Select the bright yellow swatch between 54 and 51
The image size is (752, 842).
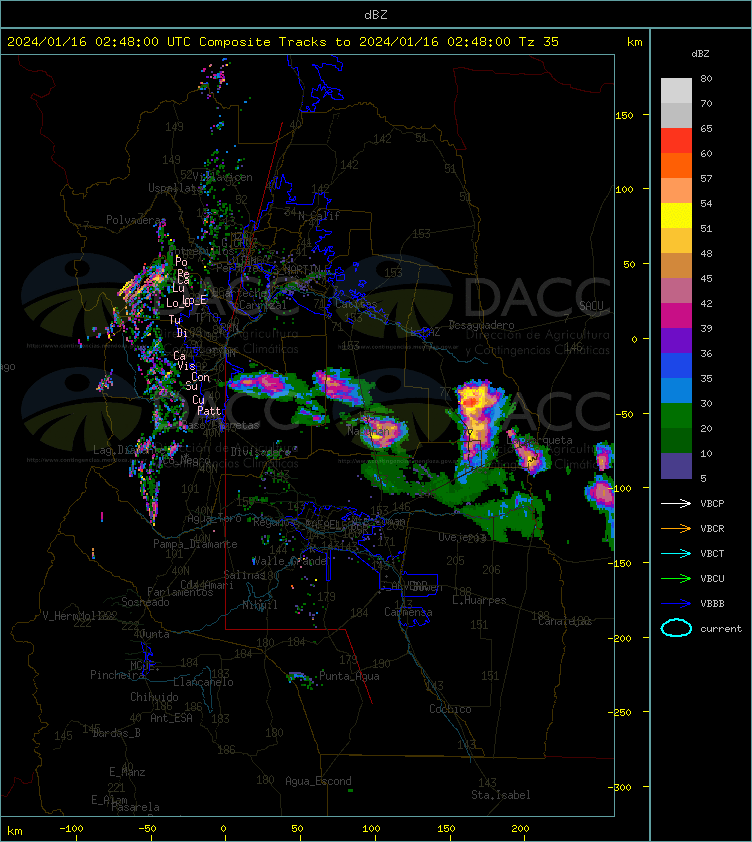point(676,216)
